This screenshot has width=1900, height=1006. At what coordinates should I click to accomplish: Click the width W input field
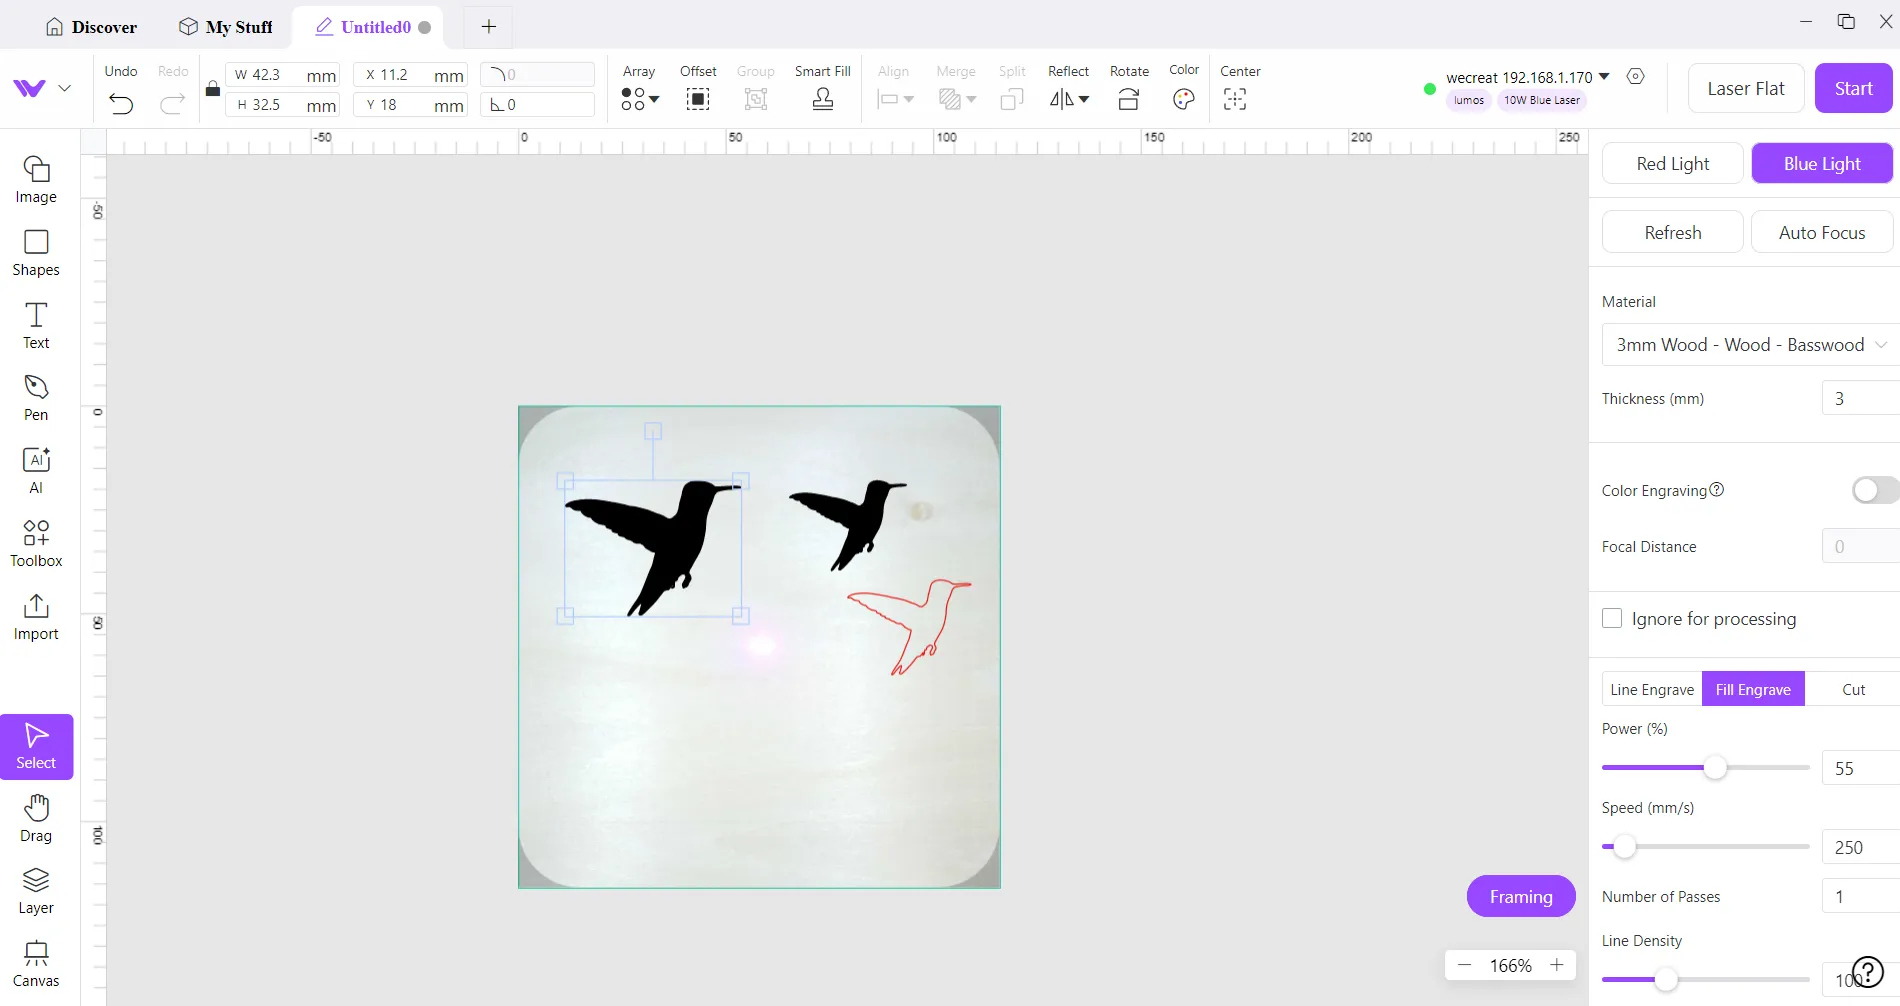(x=283, y=75)
